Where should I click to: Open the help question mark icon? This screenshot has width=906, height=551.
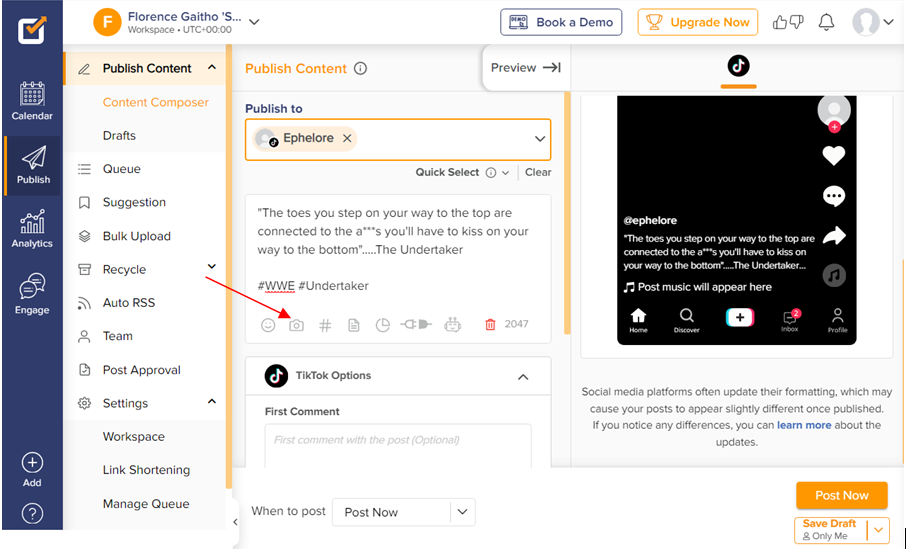pyautogui.click(x=32, y=513)
